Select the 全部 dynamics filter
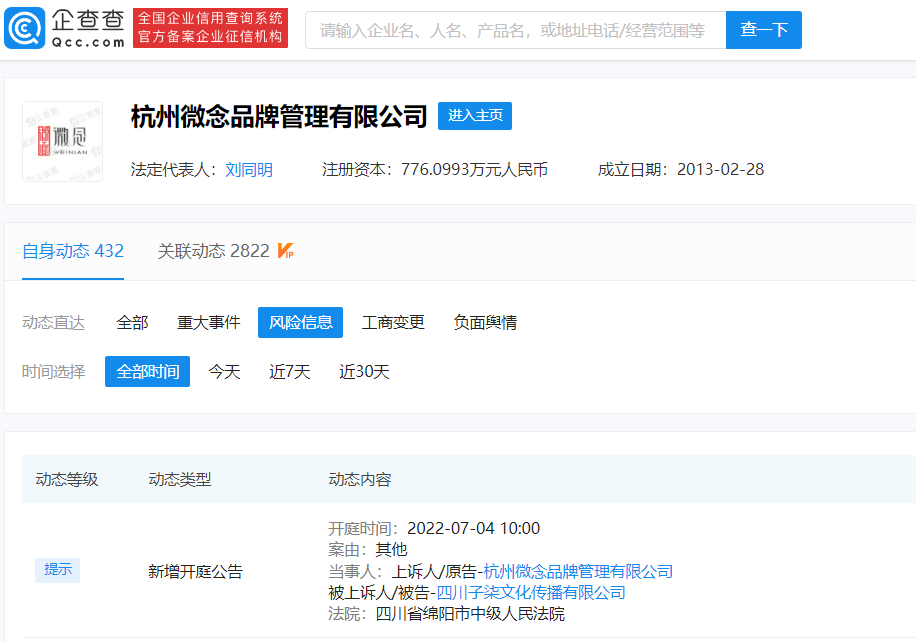916x642 pixels. [x=133, y=322]
